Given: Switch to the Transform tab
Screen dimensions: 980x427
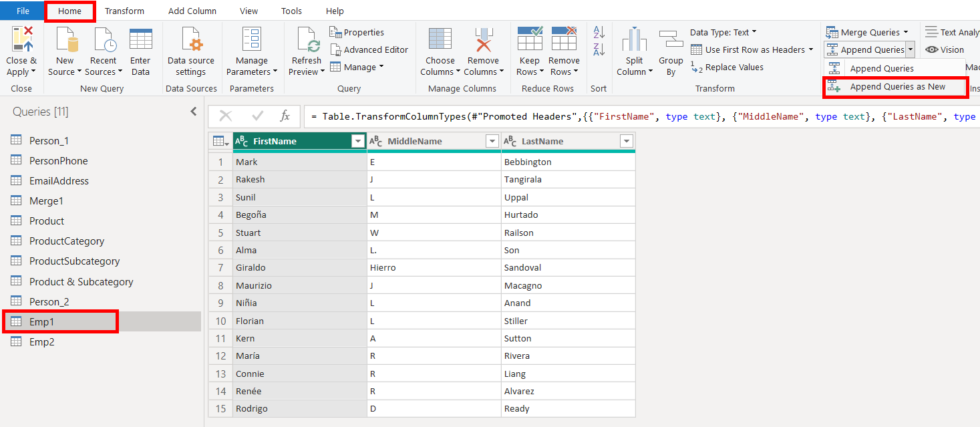Looking at the screenshot, I should [x=124, y=11].
